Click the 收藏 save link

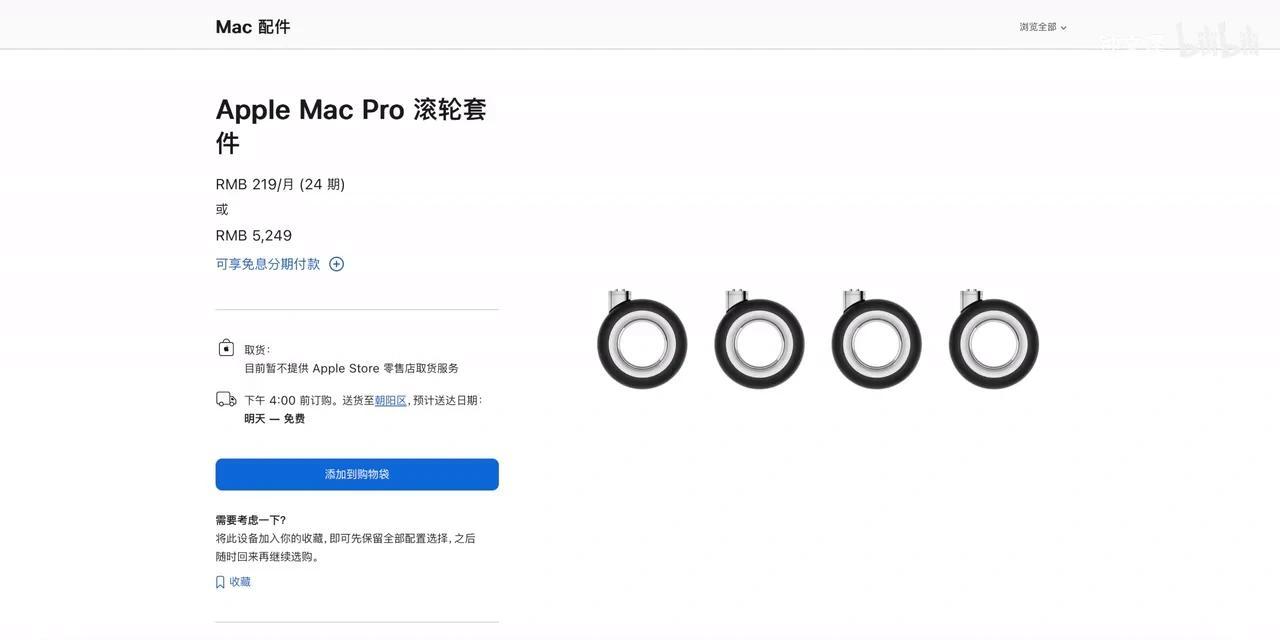coord(240,582)
